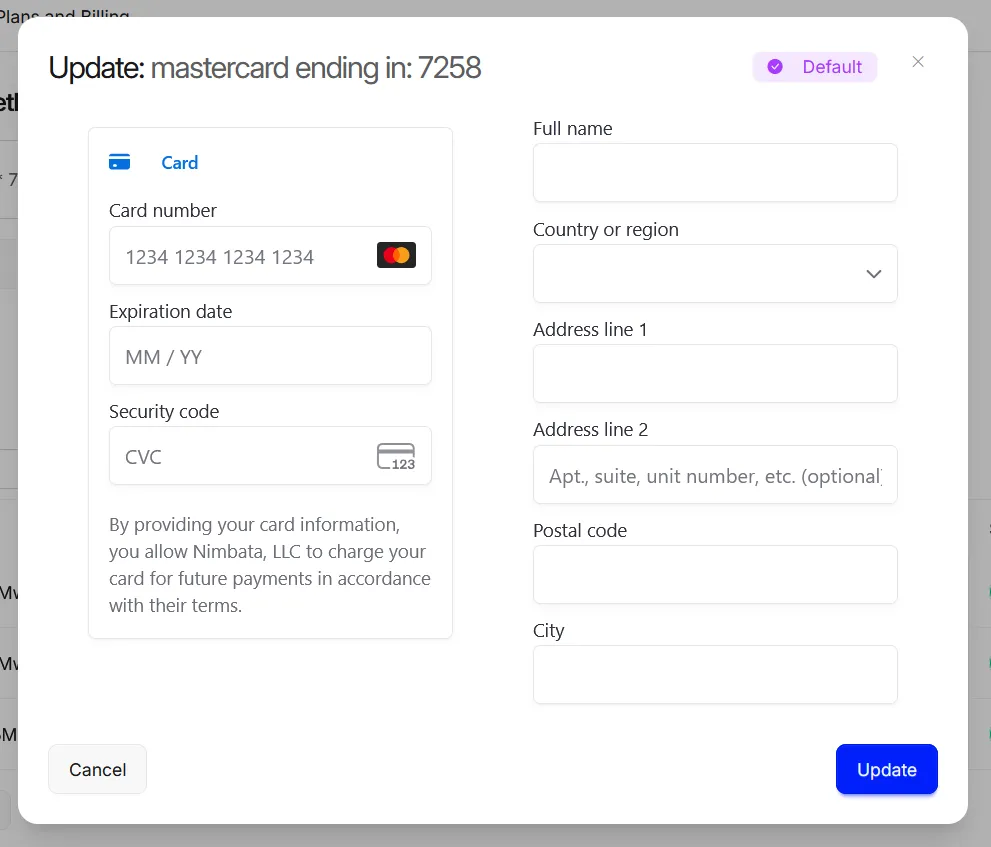The height and width of the screenshot is (847, 991).
Task: Click the Nimbata, LLC terms disclaimer text
Action: pyautogui.click(x=270, y=565)
